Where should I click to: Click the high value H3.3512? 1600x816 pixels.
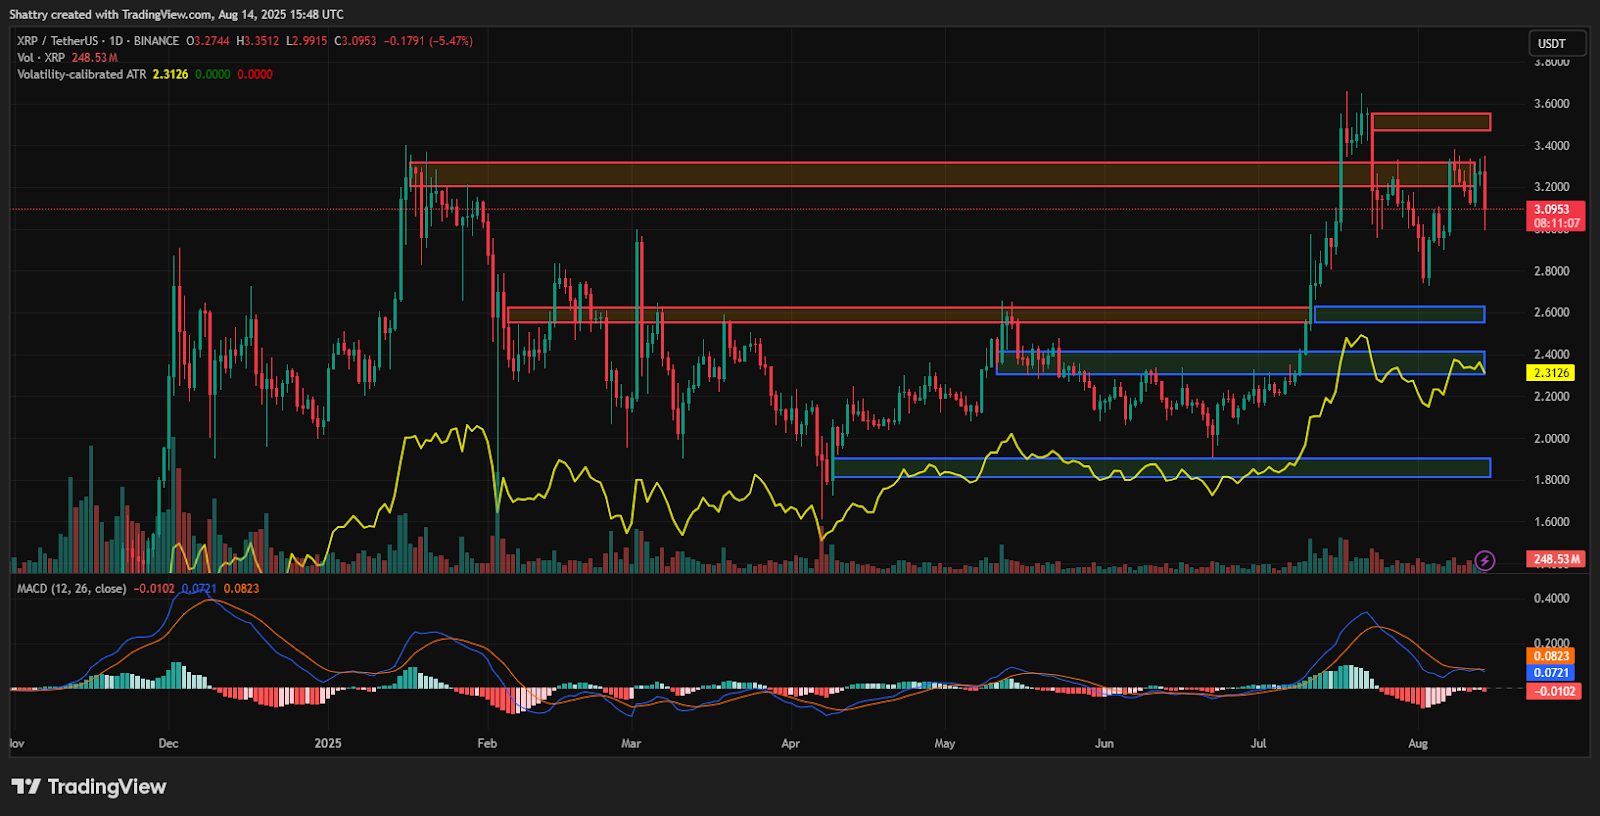tap(258, 41)
